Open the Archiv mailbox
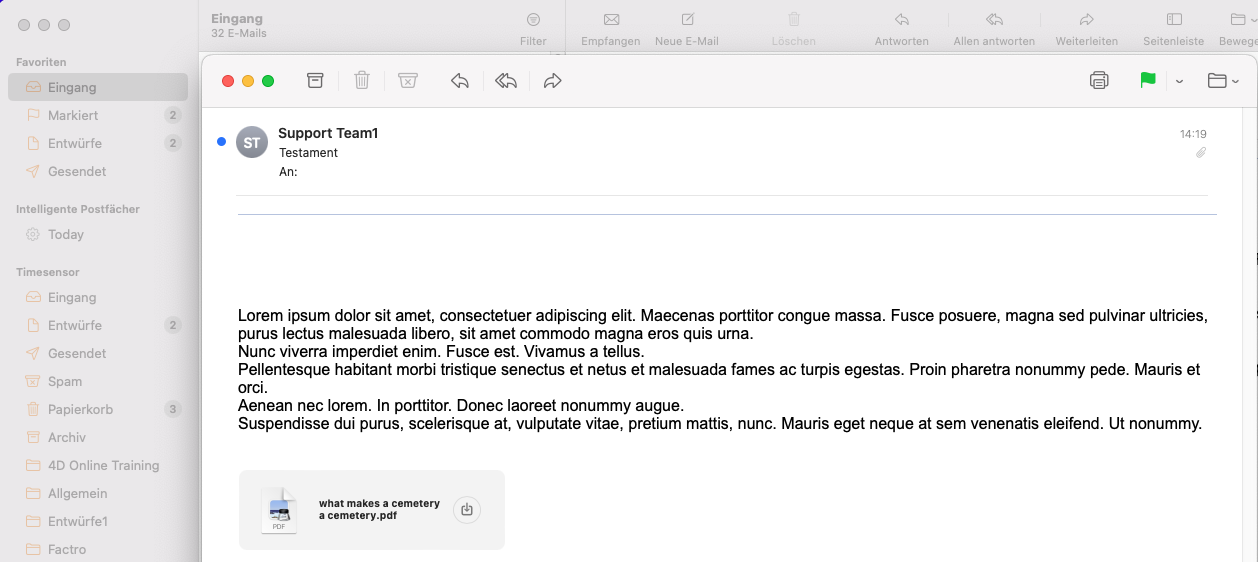 point(98,437)
